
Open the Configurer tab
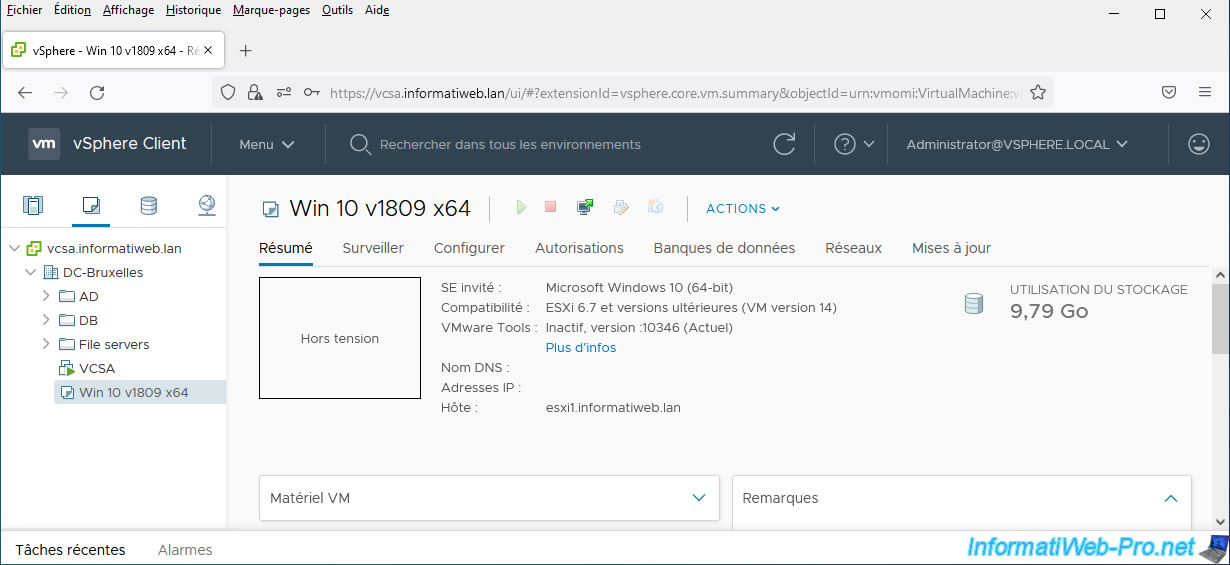[x=469, y=248]
